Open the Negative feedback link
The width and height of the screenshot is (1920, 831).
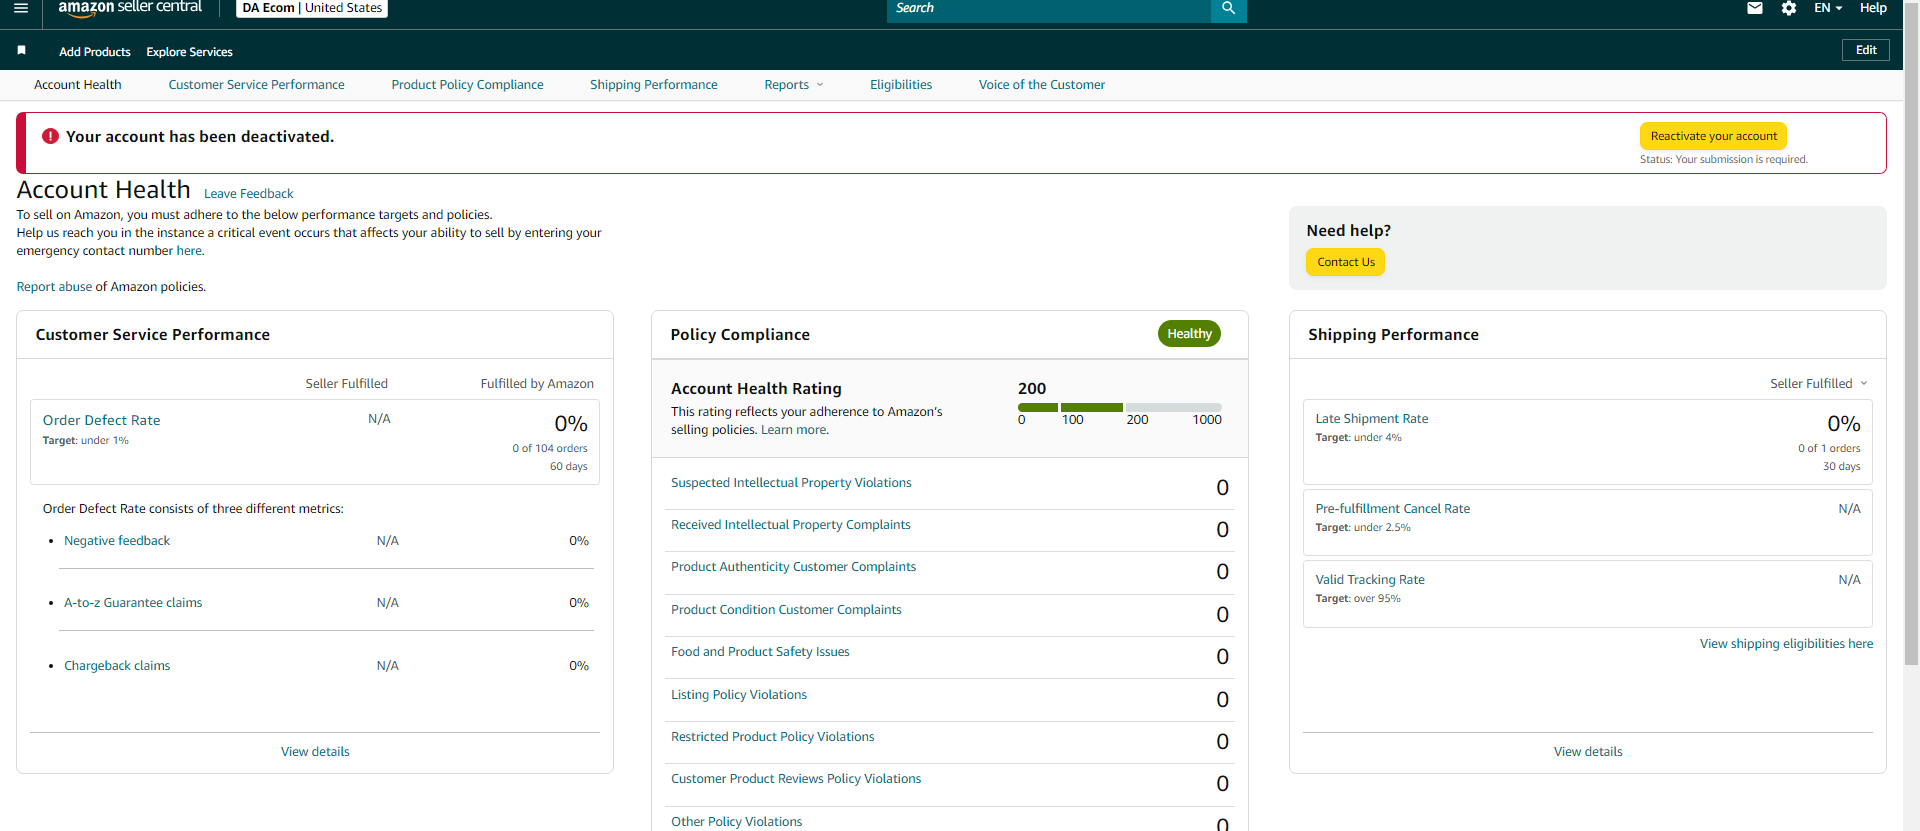117,541
